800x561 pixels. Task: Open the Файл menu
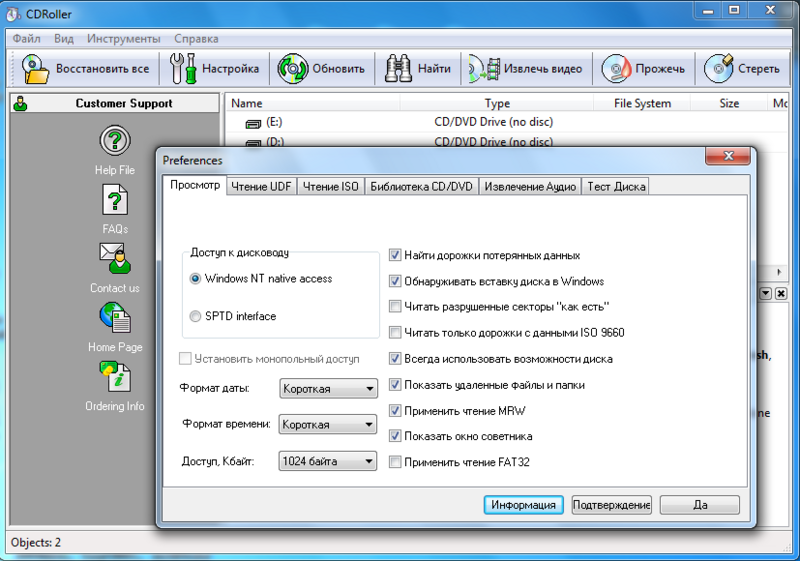coord(27,39)
